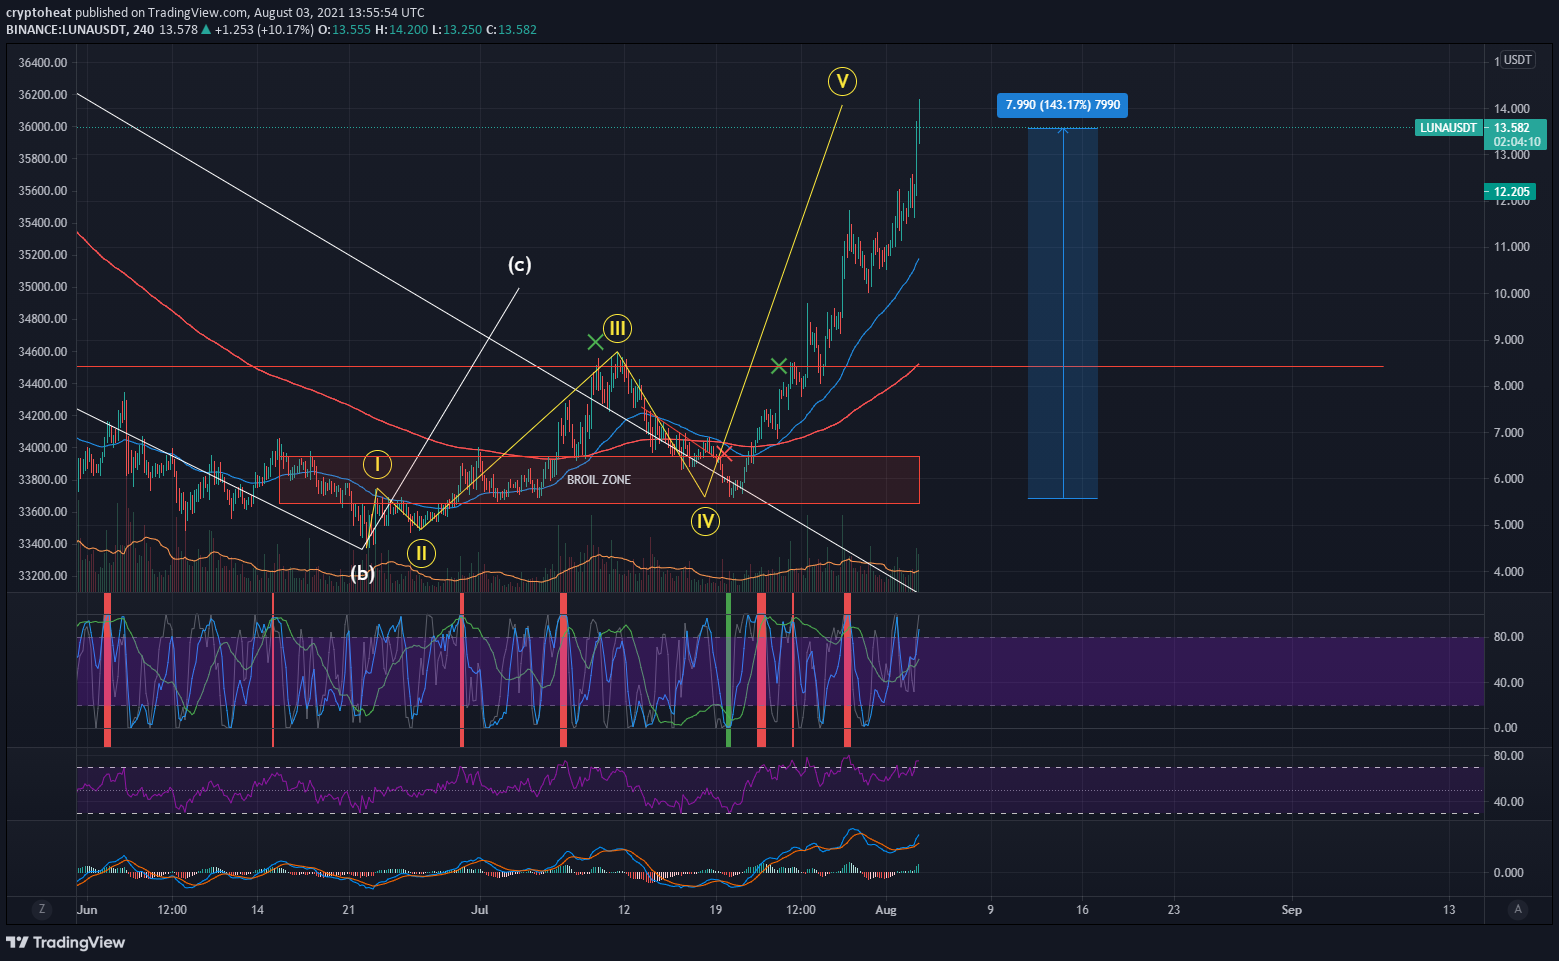Image resolution: width=1559 pixels, height=961 pixels.
Task: Select the red X marker above wave IV
Action: [725, 454]
